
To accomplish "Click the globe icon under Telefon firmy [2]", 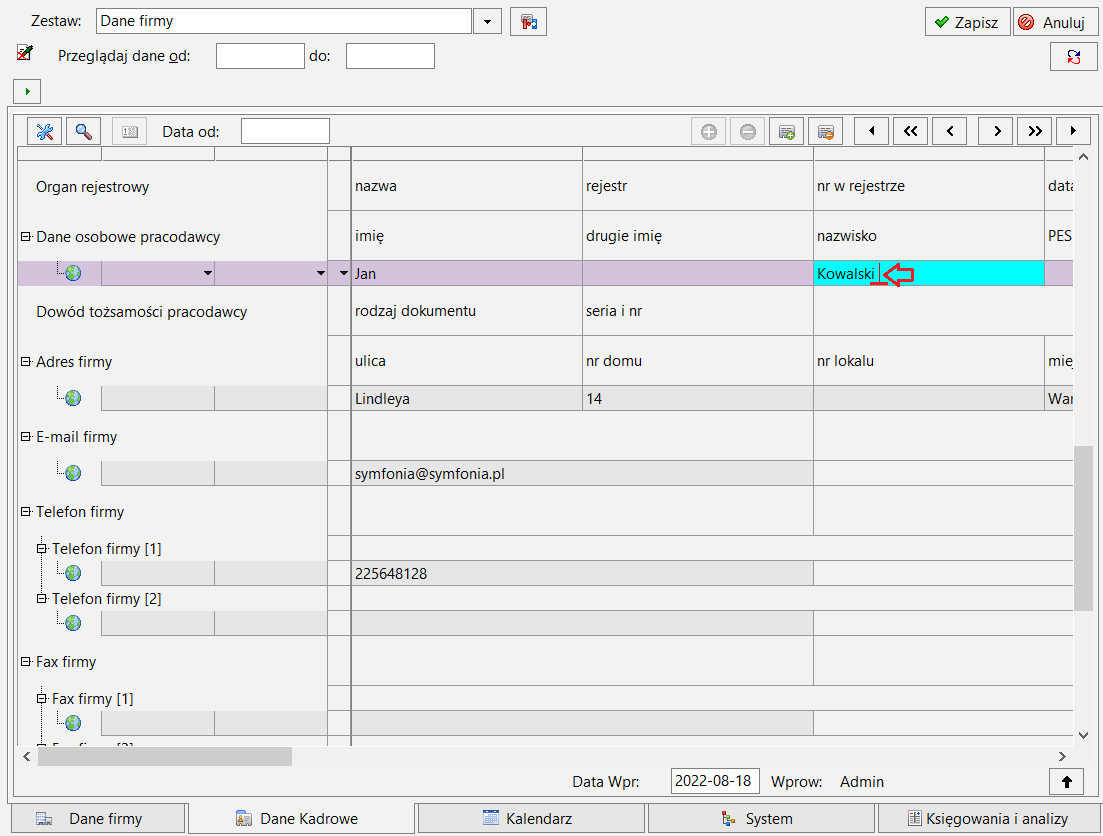I will (x=73, y=623).
